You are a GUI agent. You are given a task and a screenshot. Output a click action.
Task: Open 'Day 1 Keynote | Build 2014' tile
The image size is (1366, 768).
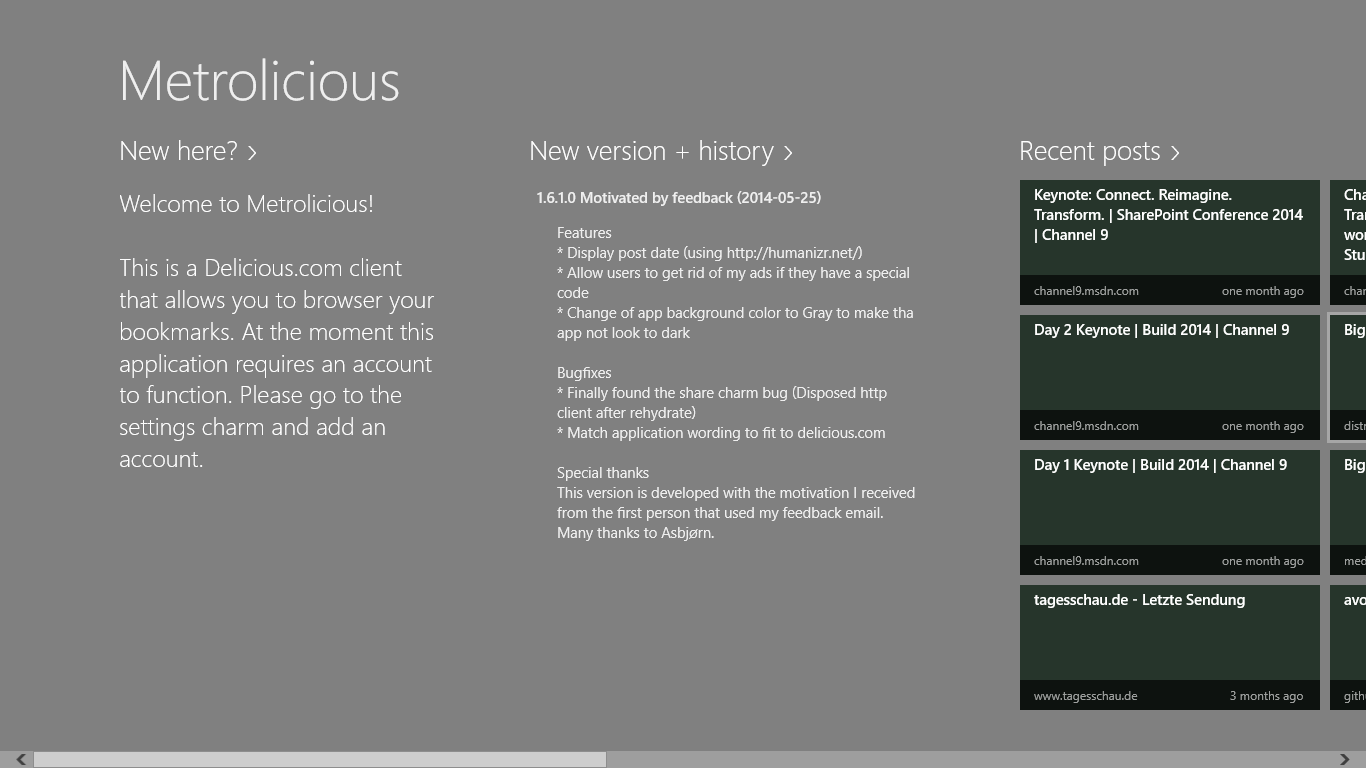[x=1170, y=512]
